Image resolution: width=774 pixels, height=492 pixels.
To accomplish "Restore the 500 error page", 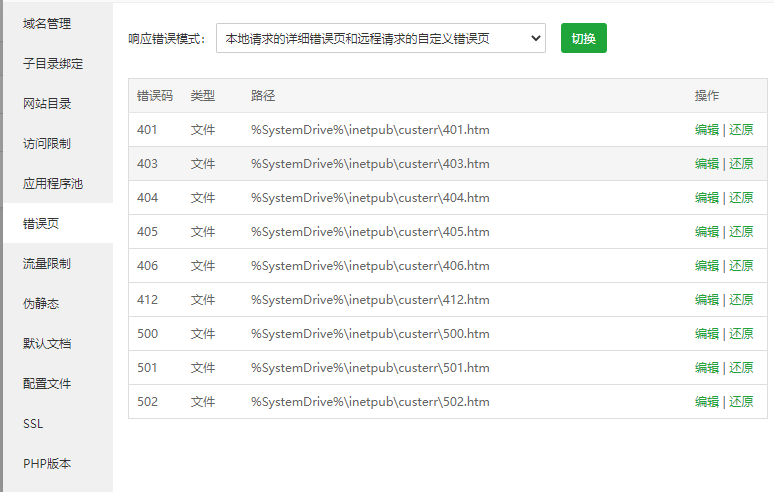I will (x=741, y=334).
